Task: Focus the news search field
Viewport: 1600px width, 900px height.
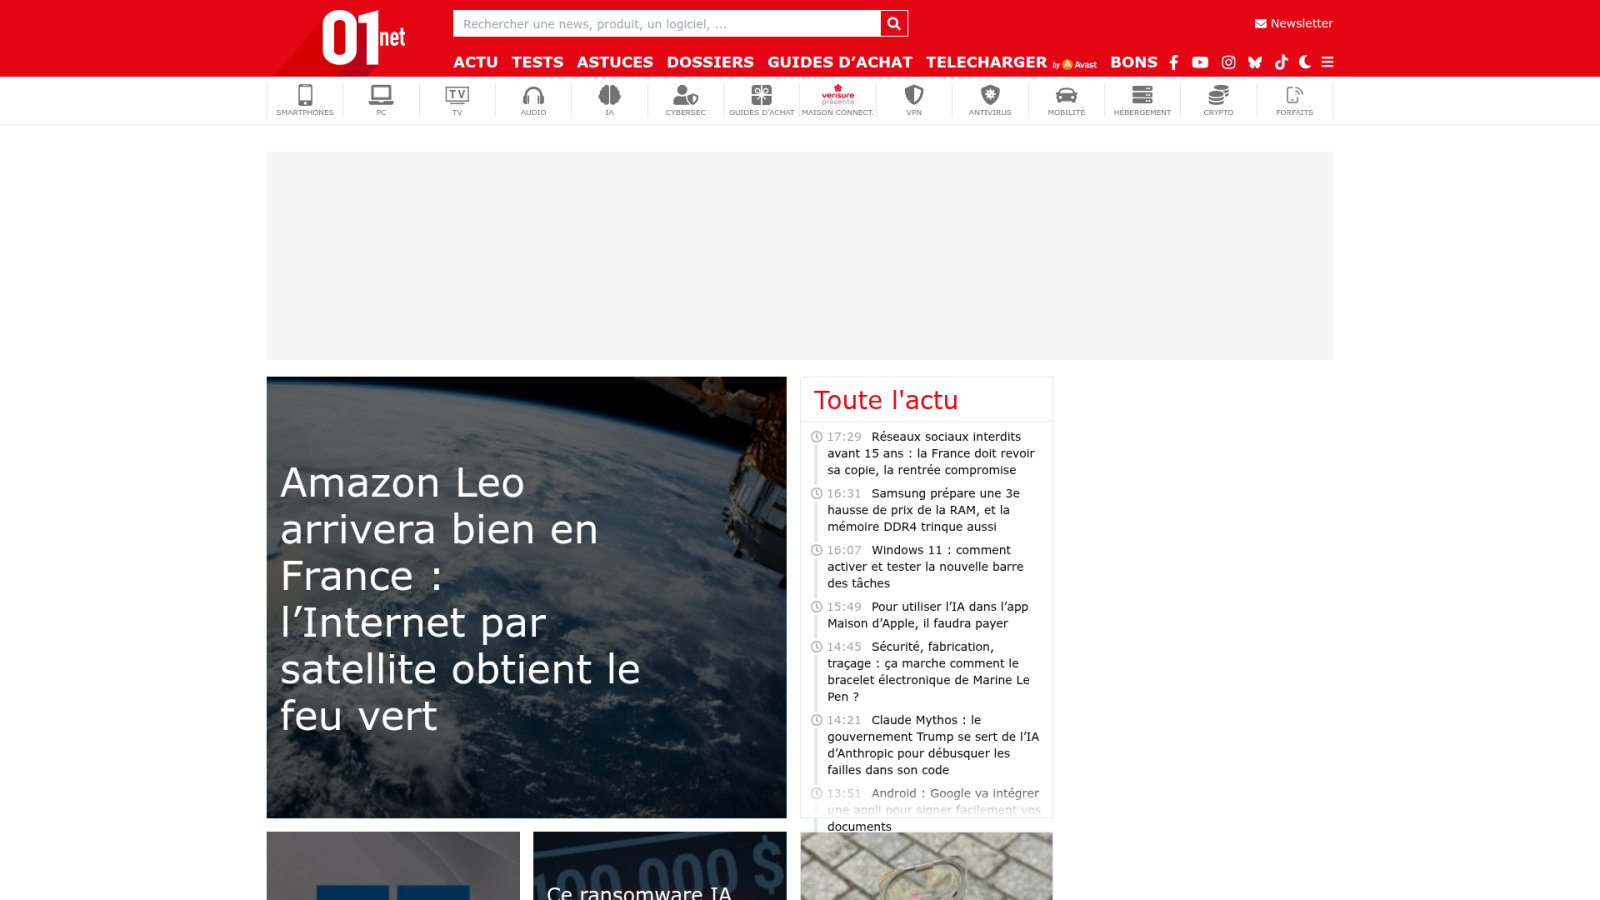Action: (667, 23)
